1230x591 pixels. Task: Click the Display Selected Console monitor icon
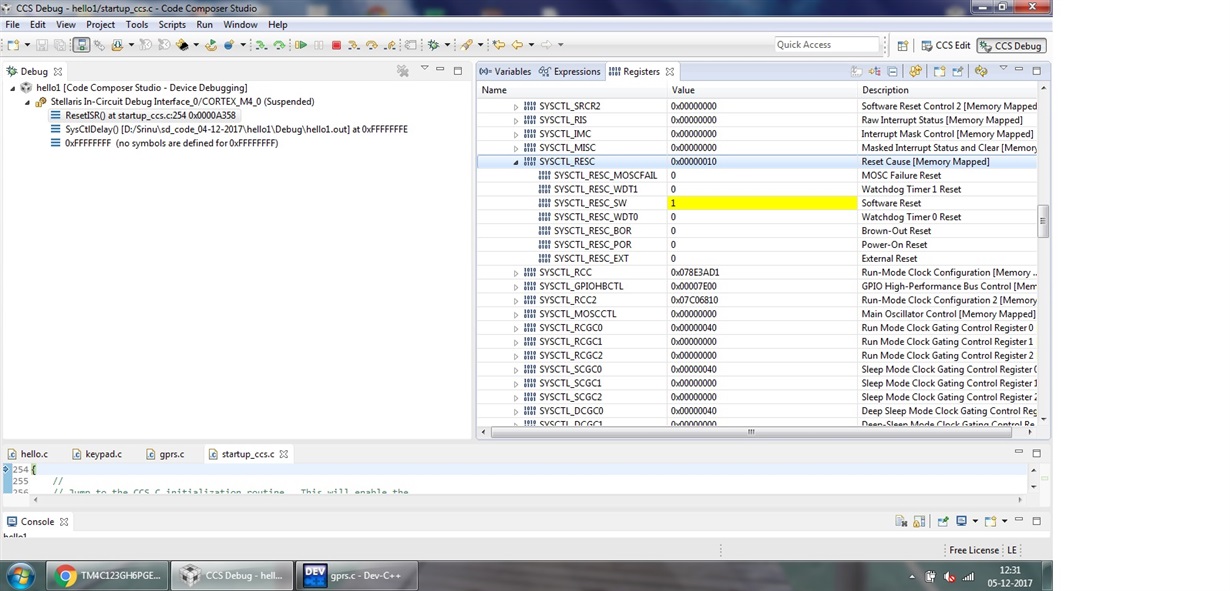pos(961,521)
